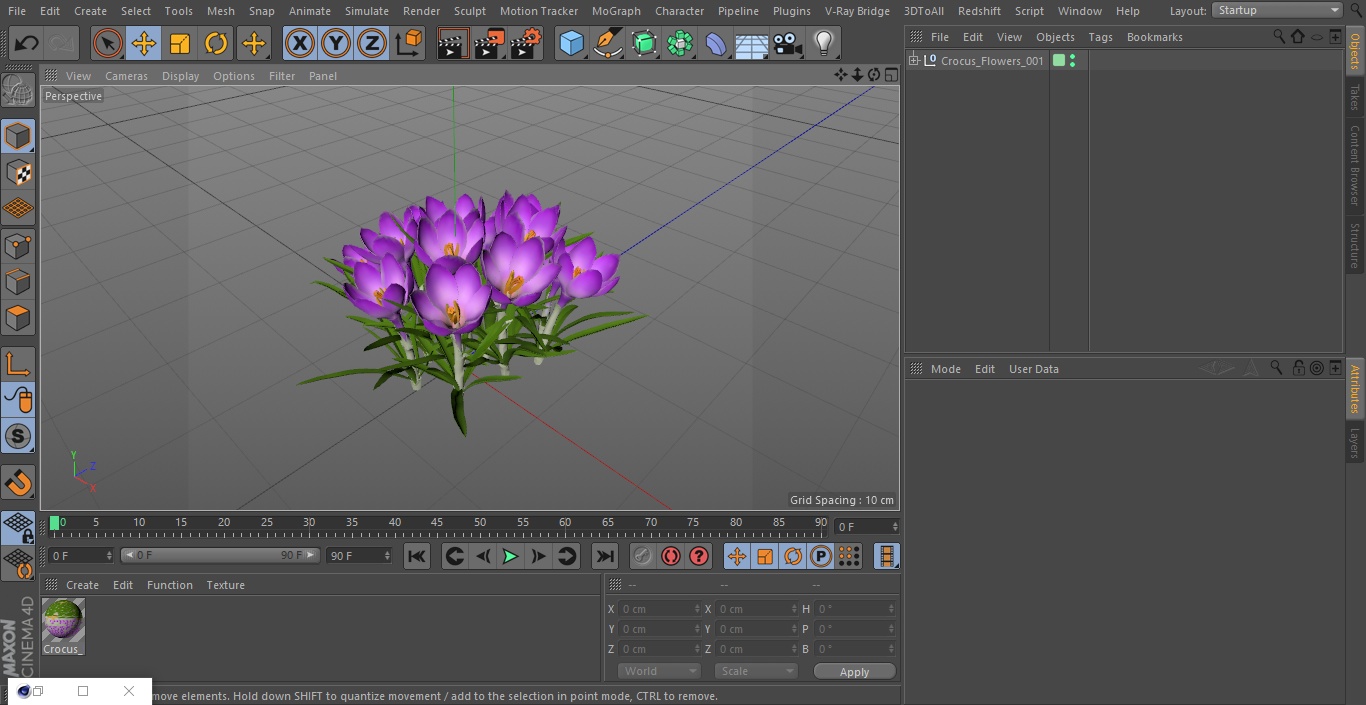Add a Light object
Viewport: 1366px width, 705px height.
coord(823,43)
